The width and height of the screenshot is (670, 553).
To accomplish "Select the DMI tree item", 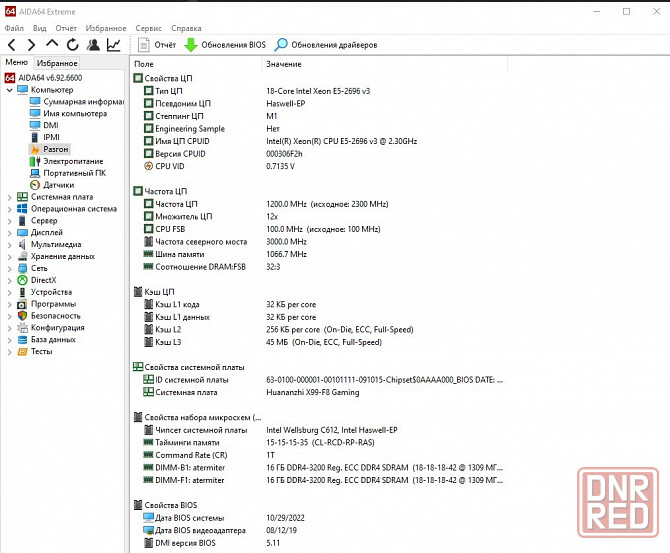I will 44,125.
